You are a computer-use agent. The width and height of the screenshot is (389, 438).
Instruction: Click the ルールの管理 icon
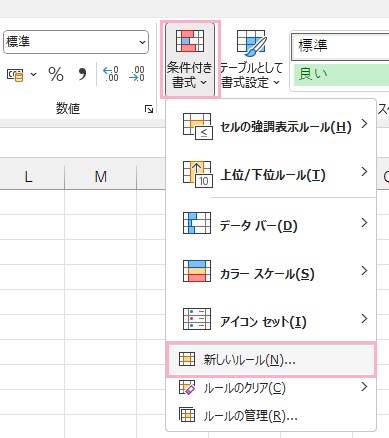187,415
